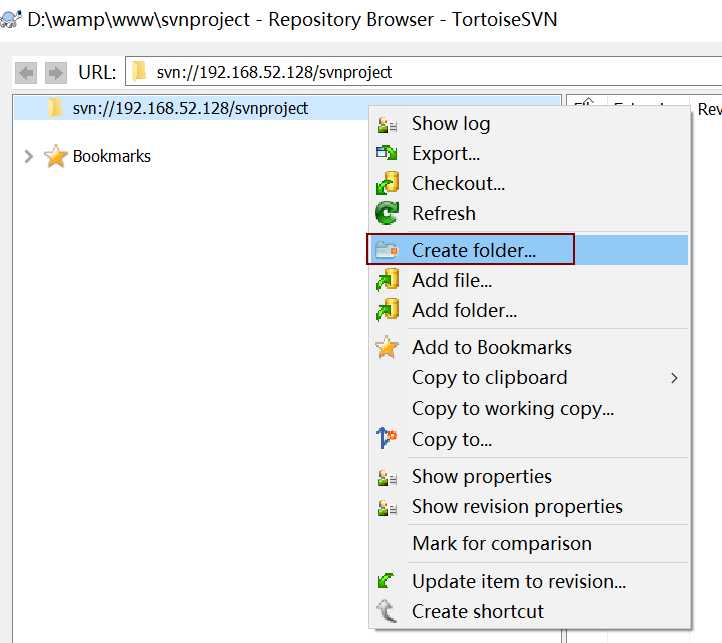
Task: Click the Create shortcut icon
Action: coord(386,611)
